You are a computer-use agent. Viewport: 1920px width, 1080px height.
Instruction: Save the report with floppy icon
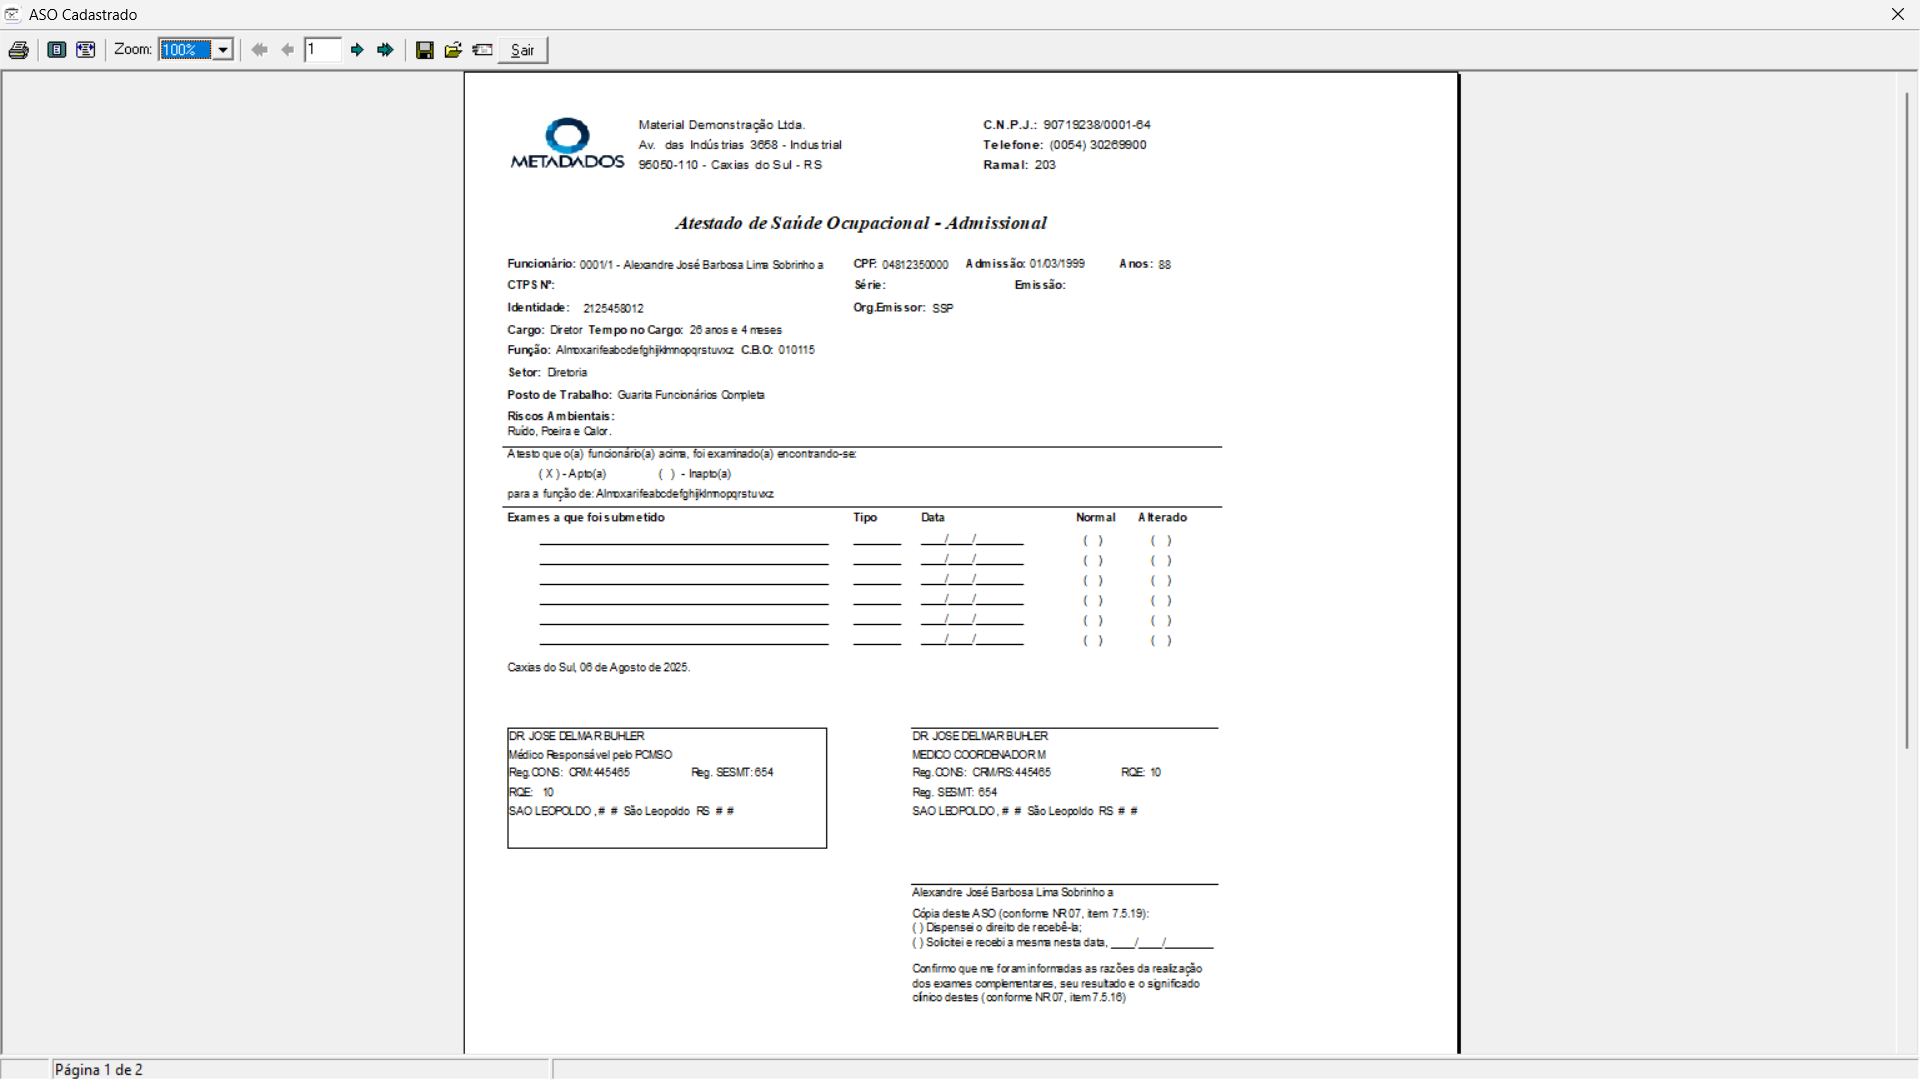[425, 50]
